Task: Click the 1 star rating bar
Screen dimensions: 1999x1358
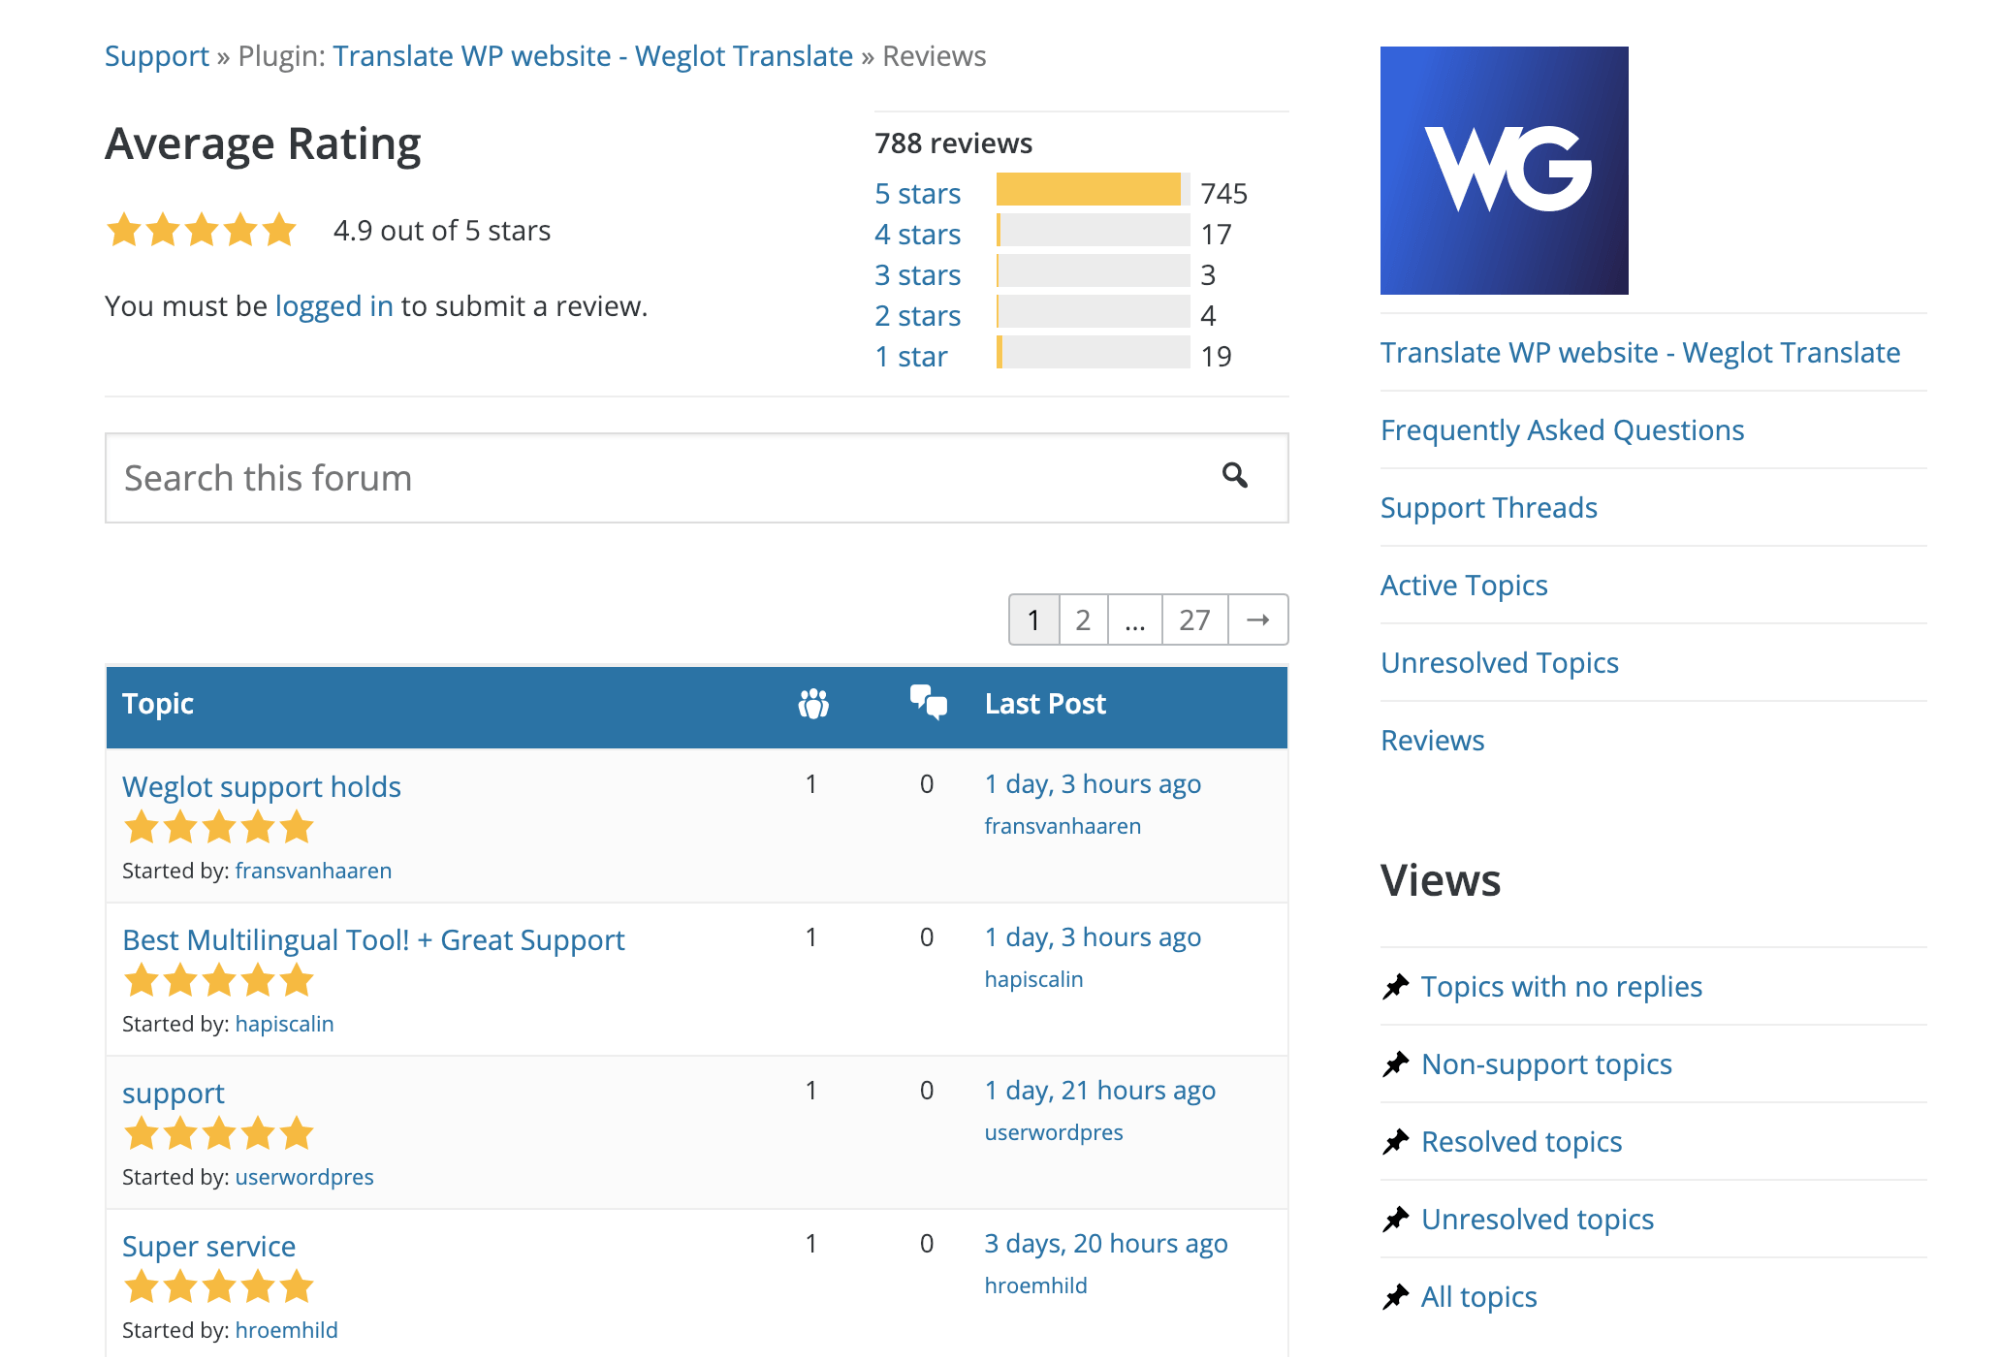Action: pyautogui.click(x=1093, y=353)
